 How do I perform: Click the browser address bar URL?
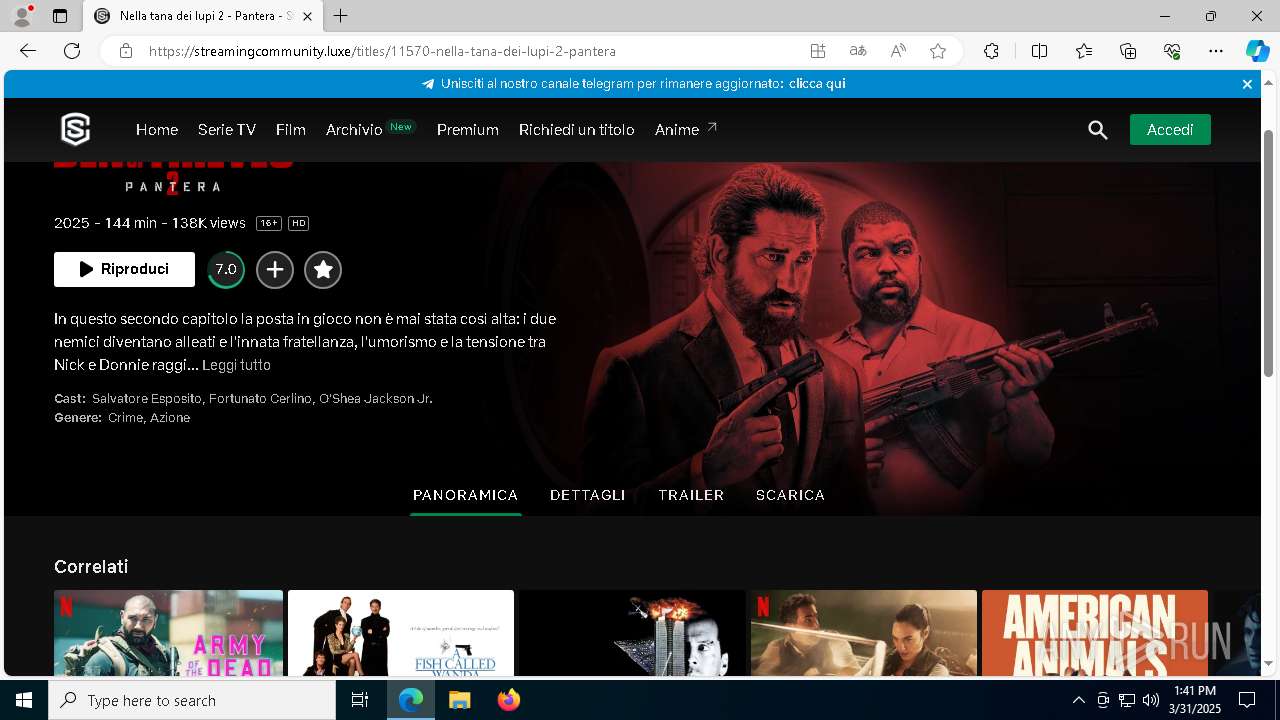point(382,51)
